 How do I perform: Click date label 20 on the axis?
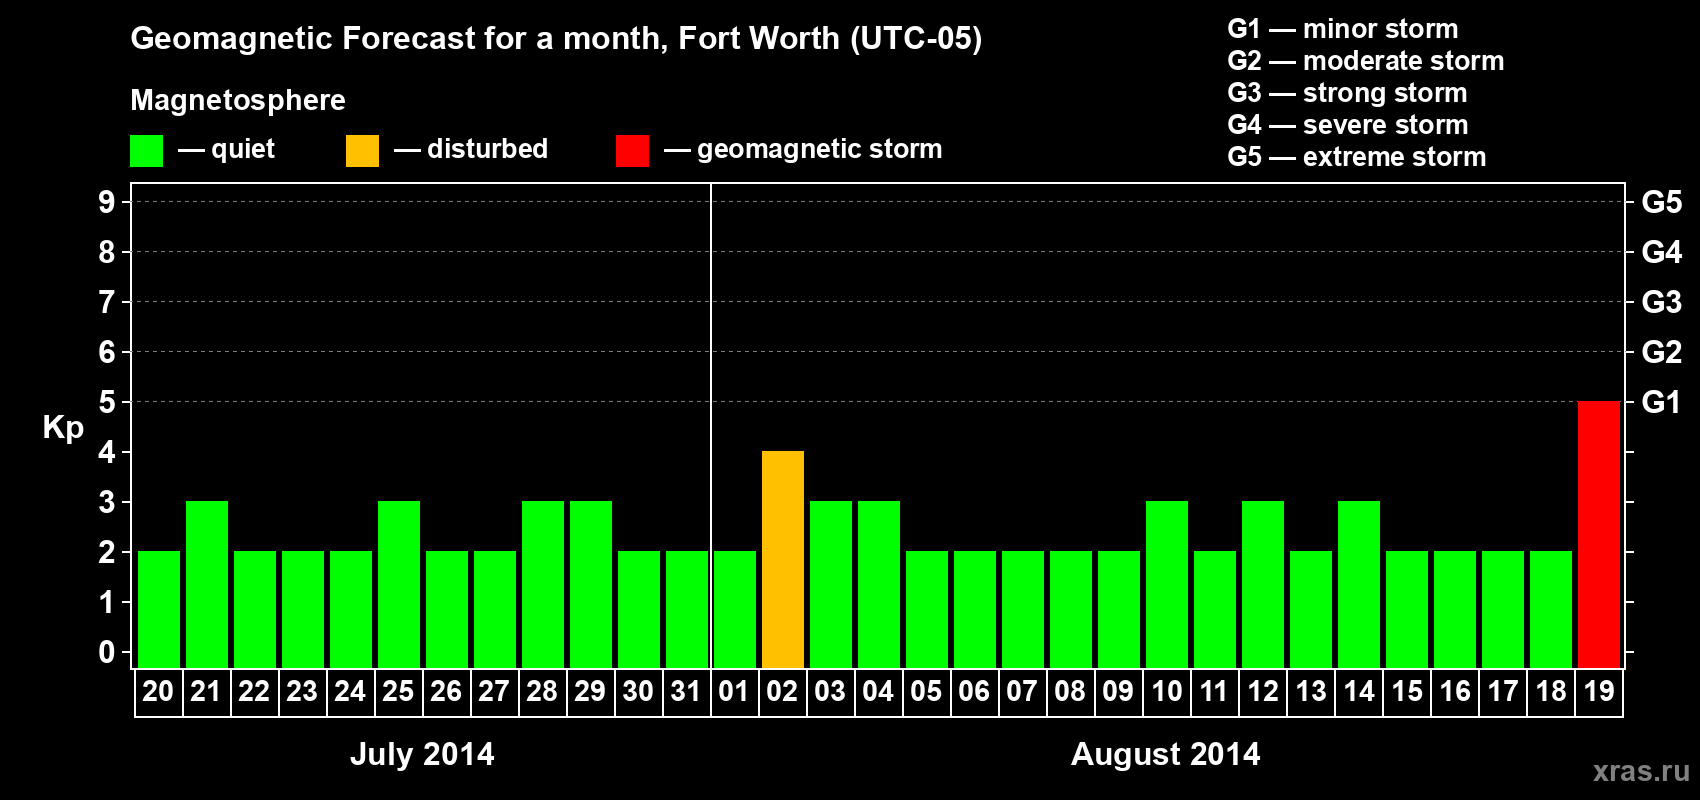point(158,692)
